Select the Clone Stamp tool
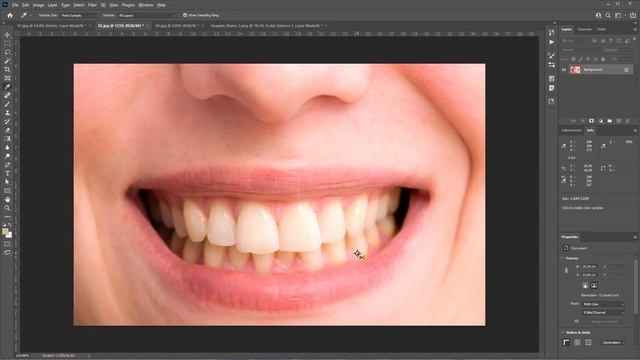This screenshot has width=640, height=360. [7, 113]
